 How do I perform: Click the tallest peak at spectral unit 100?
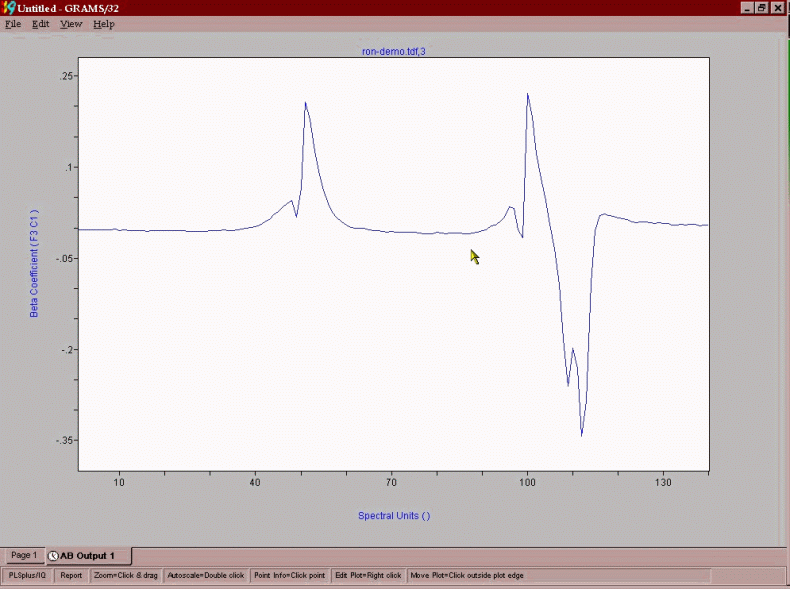point(528,94)
